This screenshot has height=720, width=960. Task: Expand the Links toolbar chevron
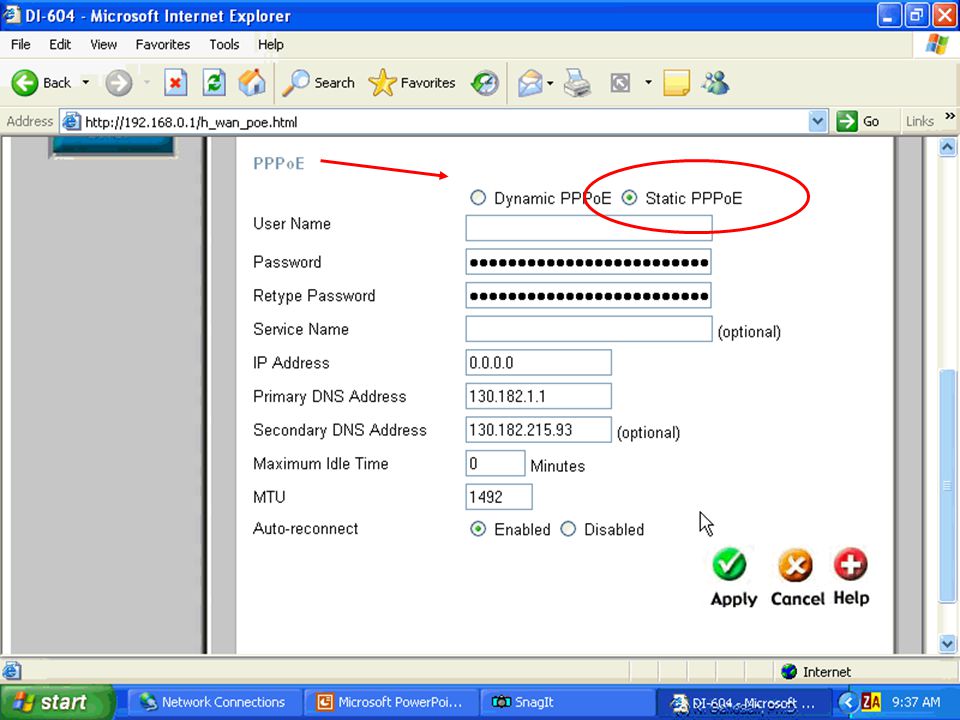click(950, 116)
